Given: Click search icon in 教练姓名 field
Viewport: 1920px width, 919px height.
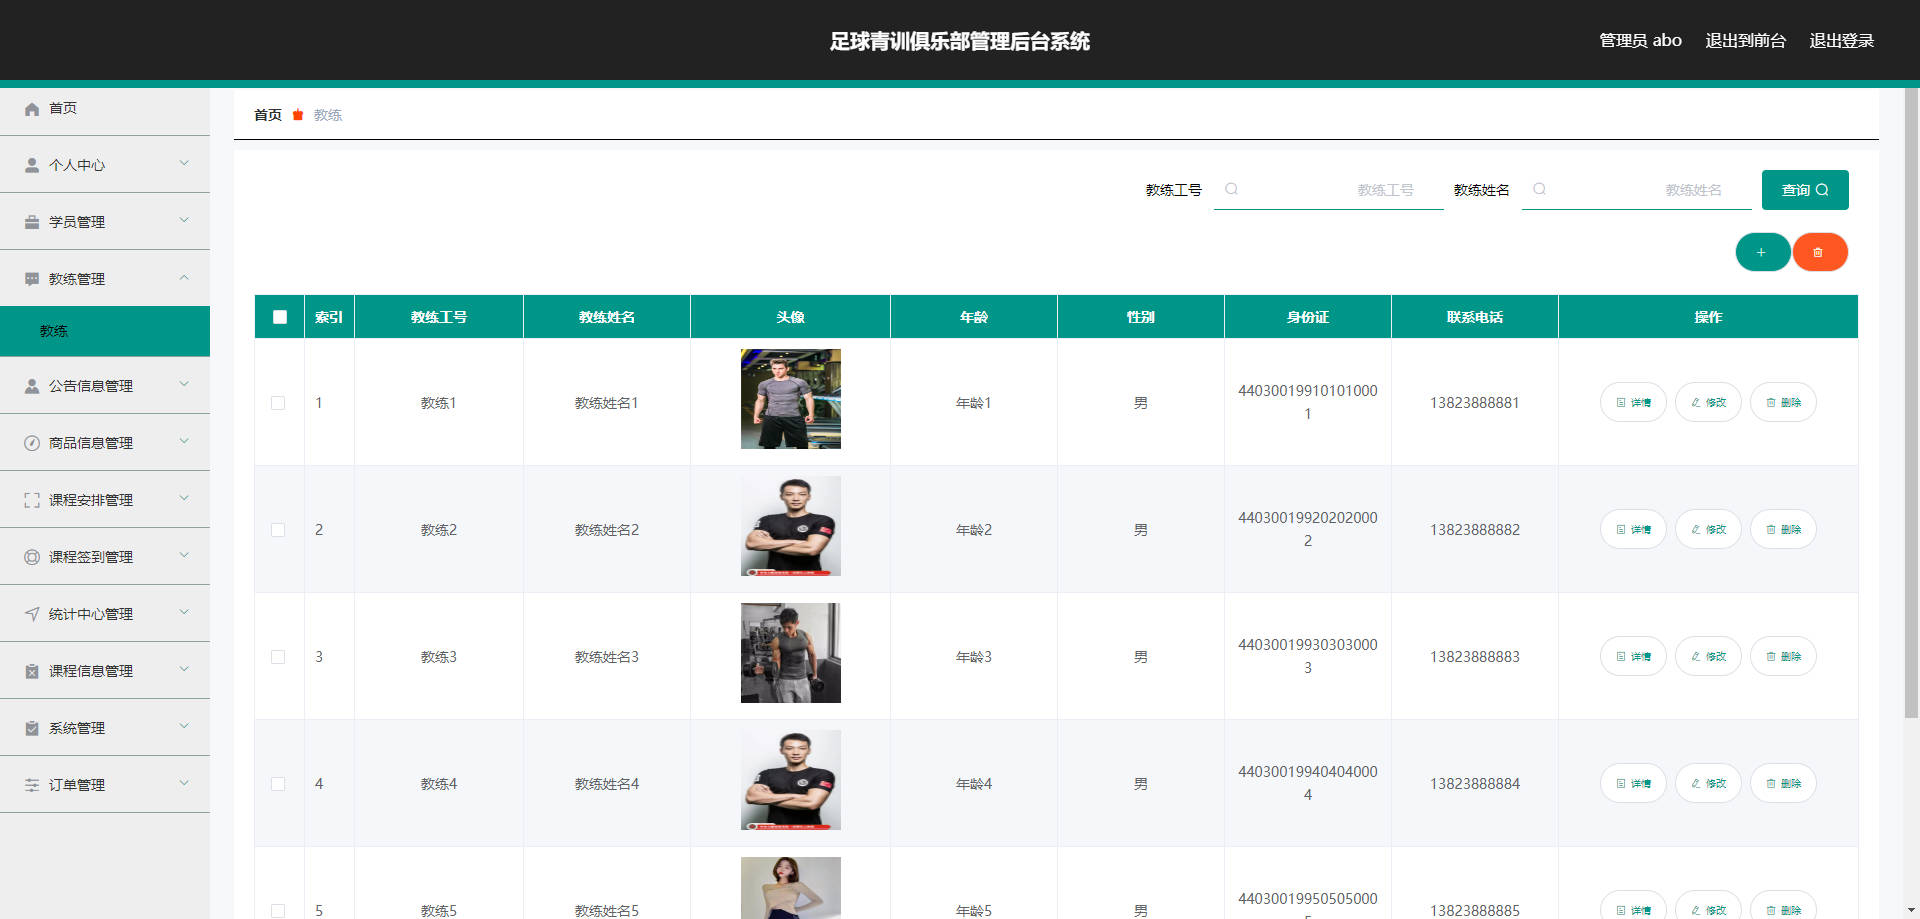Looking at the screenshot, I should [x=1540, y=189].
